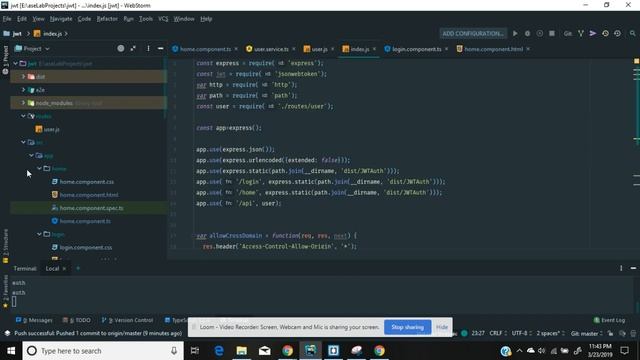Open Microsoft Edge from taskbar
This screenshot has width=640, height=360.
click(x=219, y=351)
